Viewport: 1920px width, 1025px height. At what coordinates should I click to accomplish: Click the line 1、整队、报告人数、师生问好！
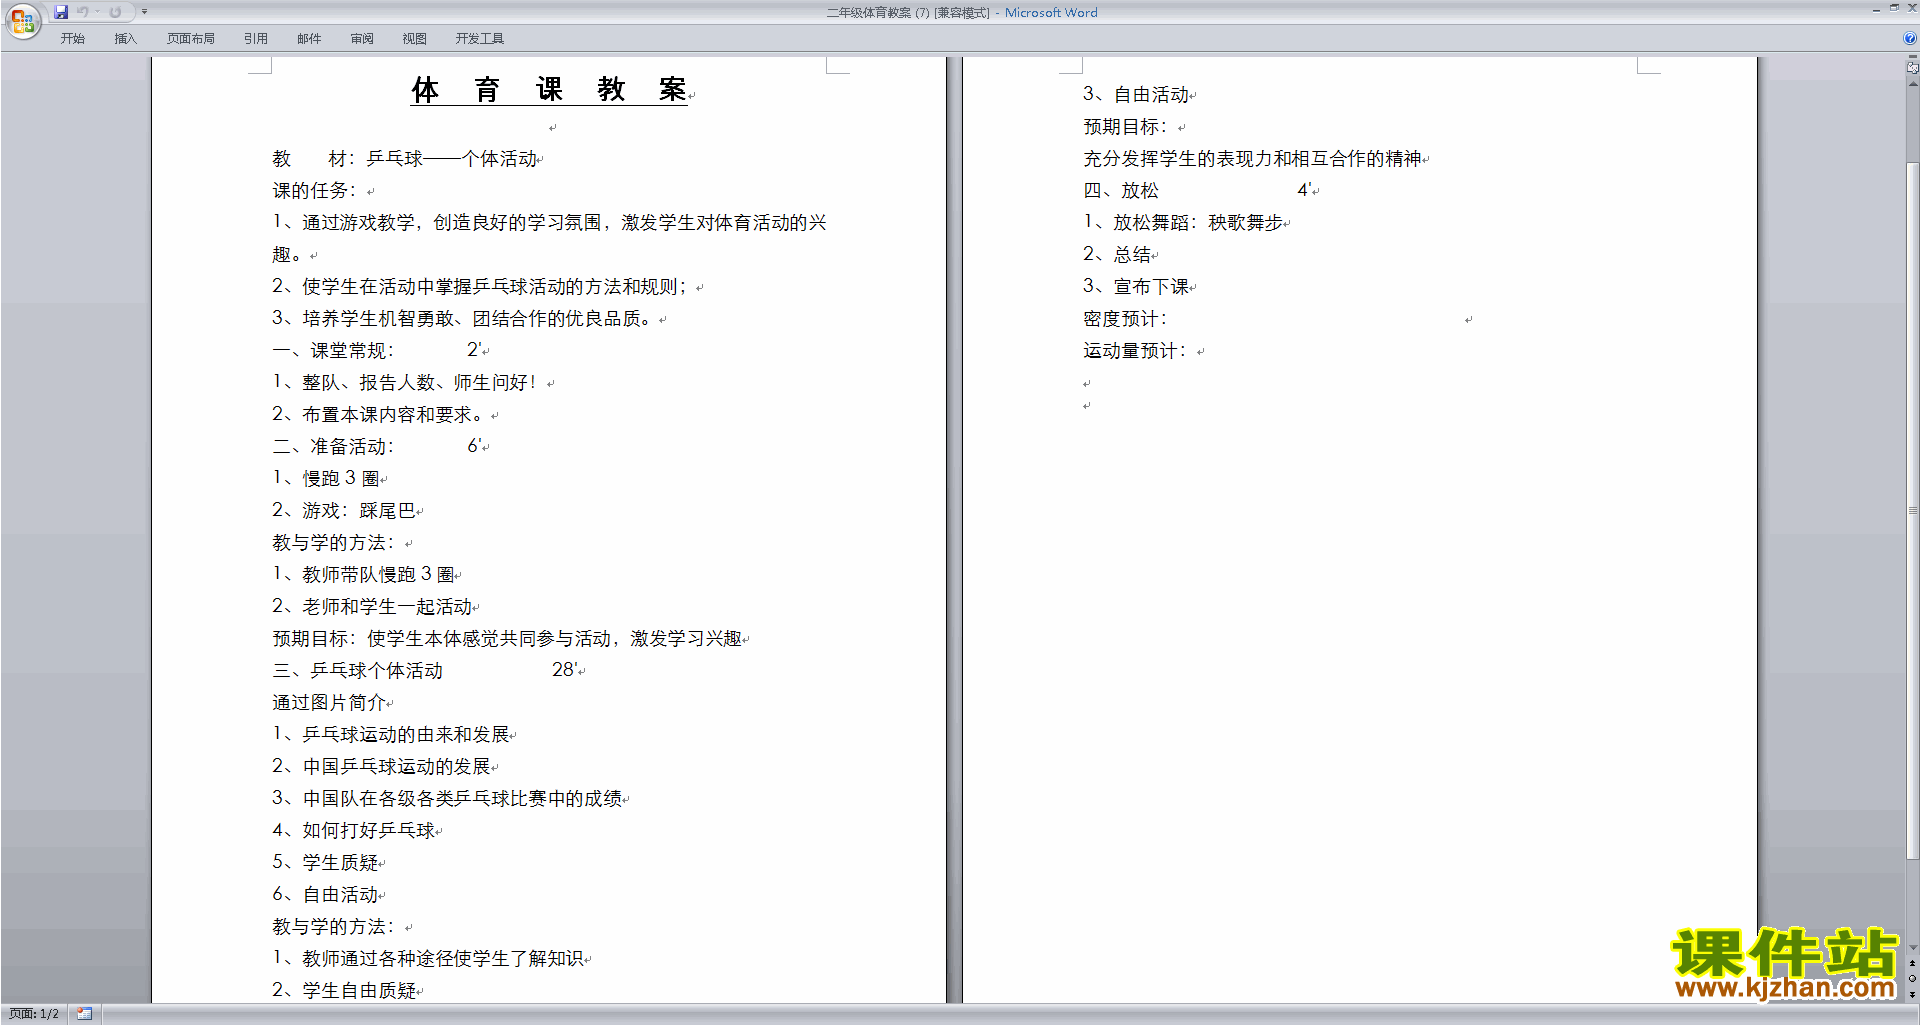(x=406, y=383)
